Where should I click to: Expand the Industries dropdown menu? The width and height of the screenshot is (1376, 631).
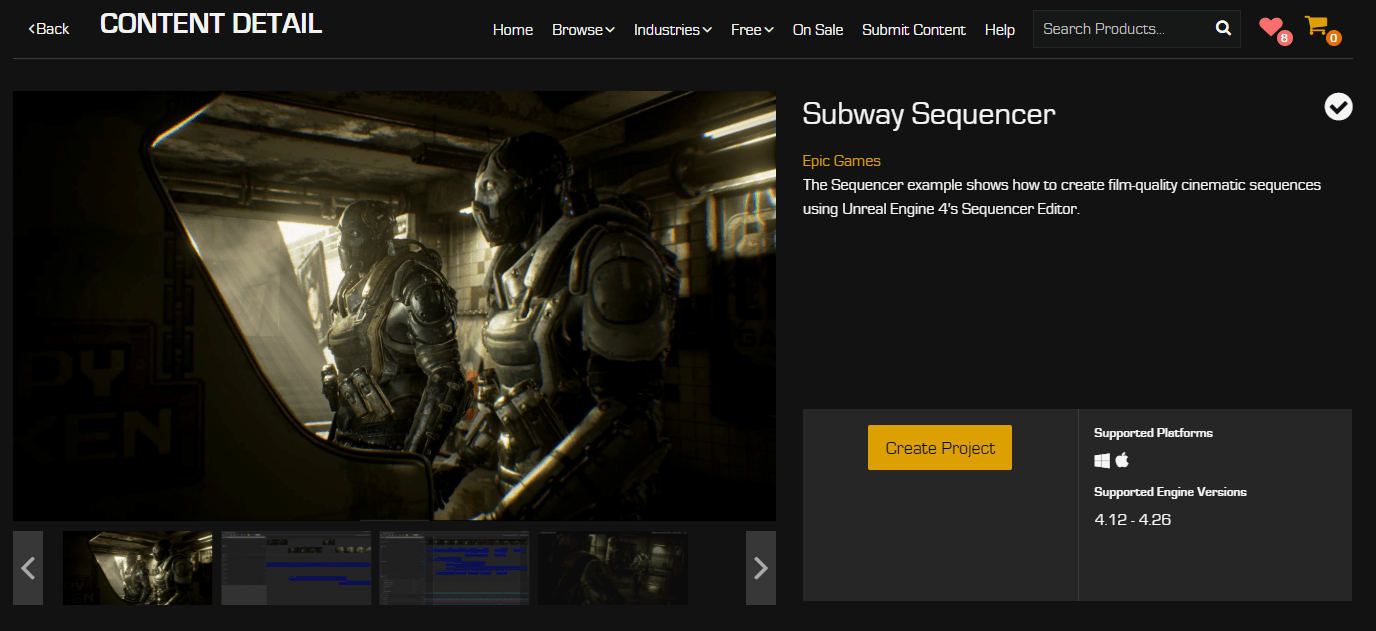coord(673,30)
